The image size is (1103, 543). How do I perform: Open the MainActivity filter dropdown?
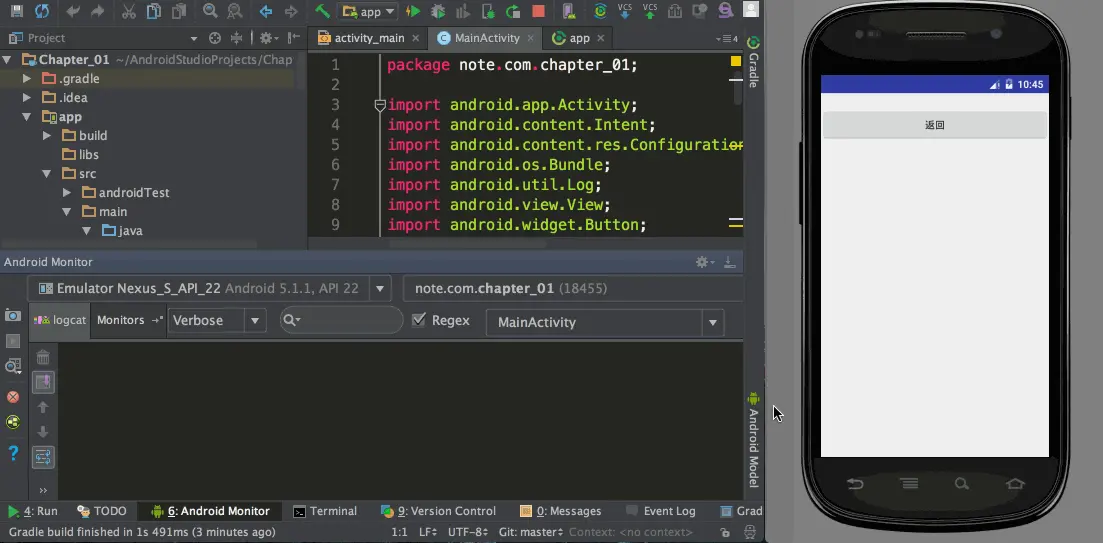605,323
